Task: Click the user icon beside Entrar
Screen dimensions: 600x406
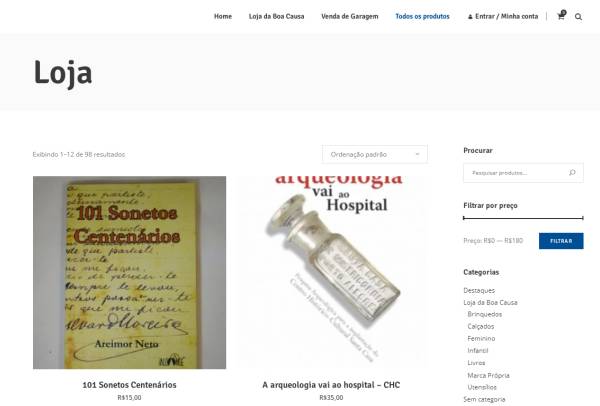Action: [470, 17]
